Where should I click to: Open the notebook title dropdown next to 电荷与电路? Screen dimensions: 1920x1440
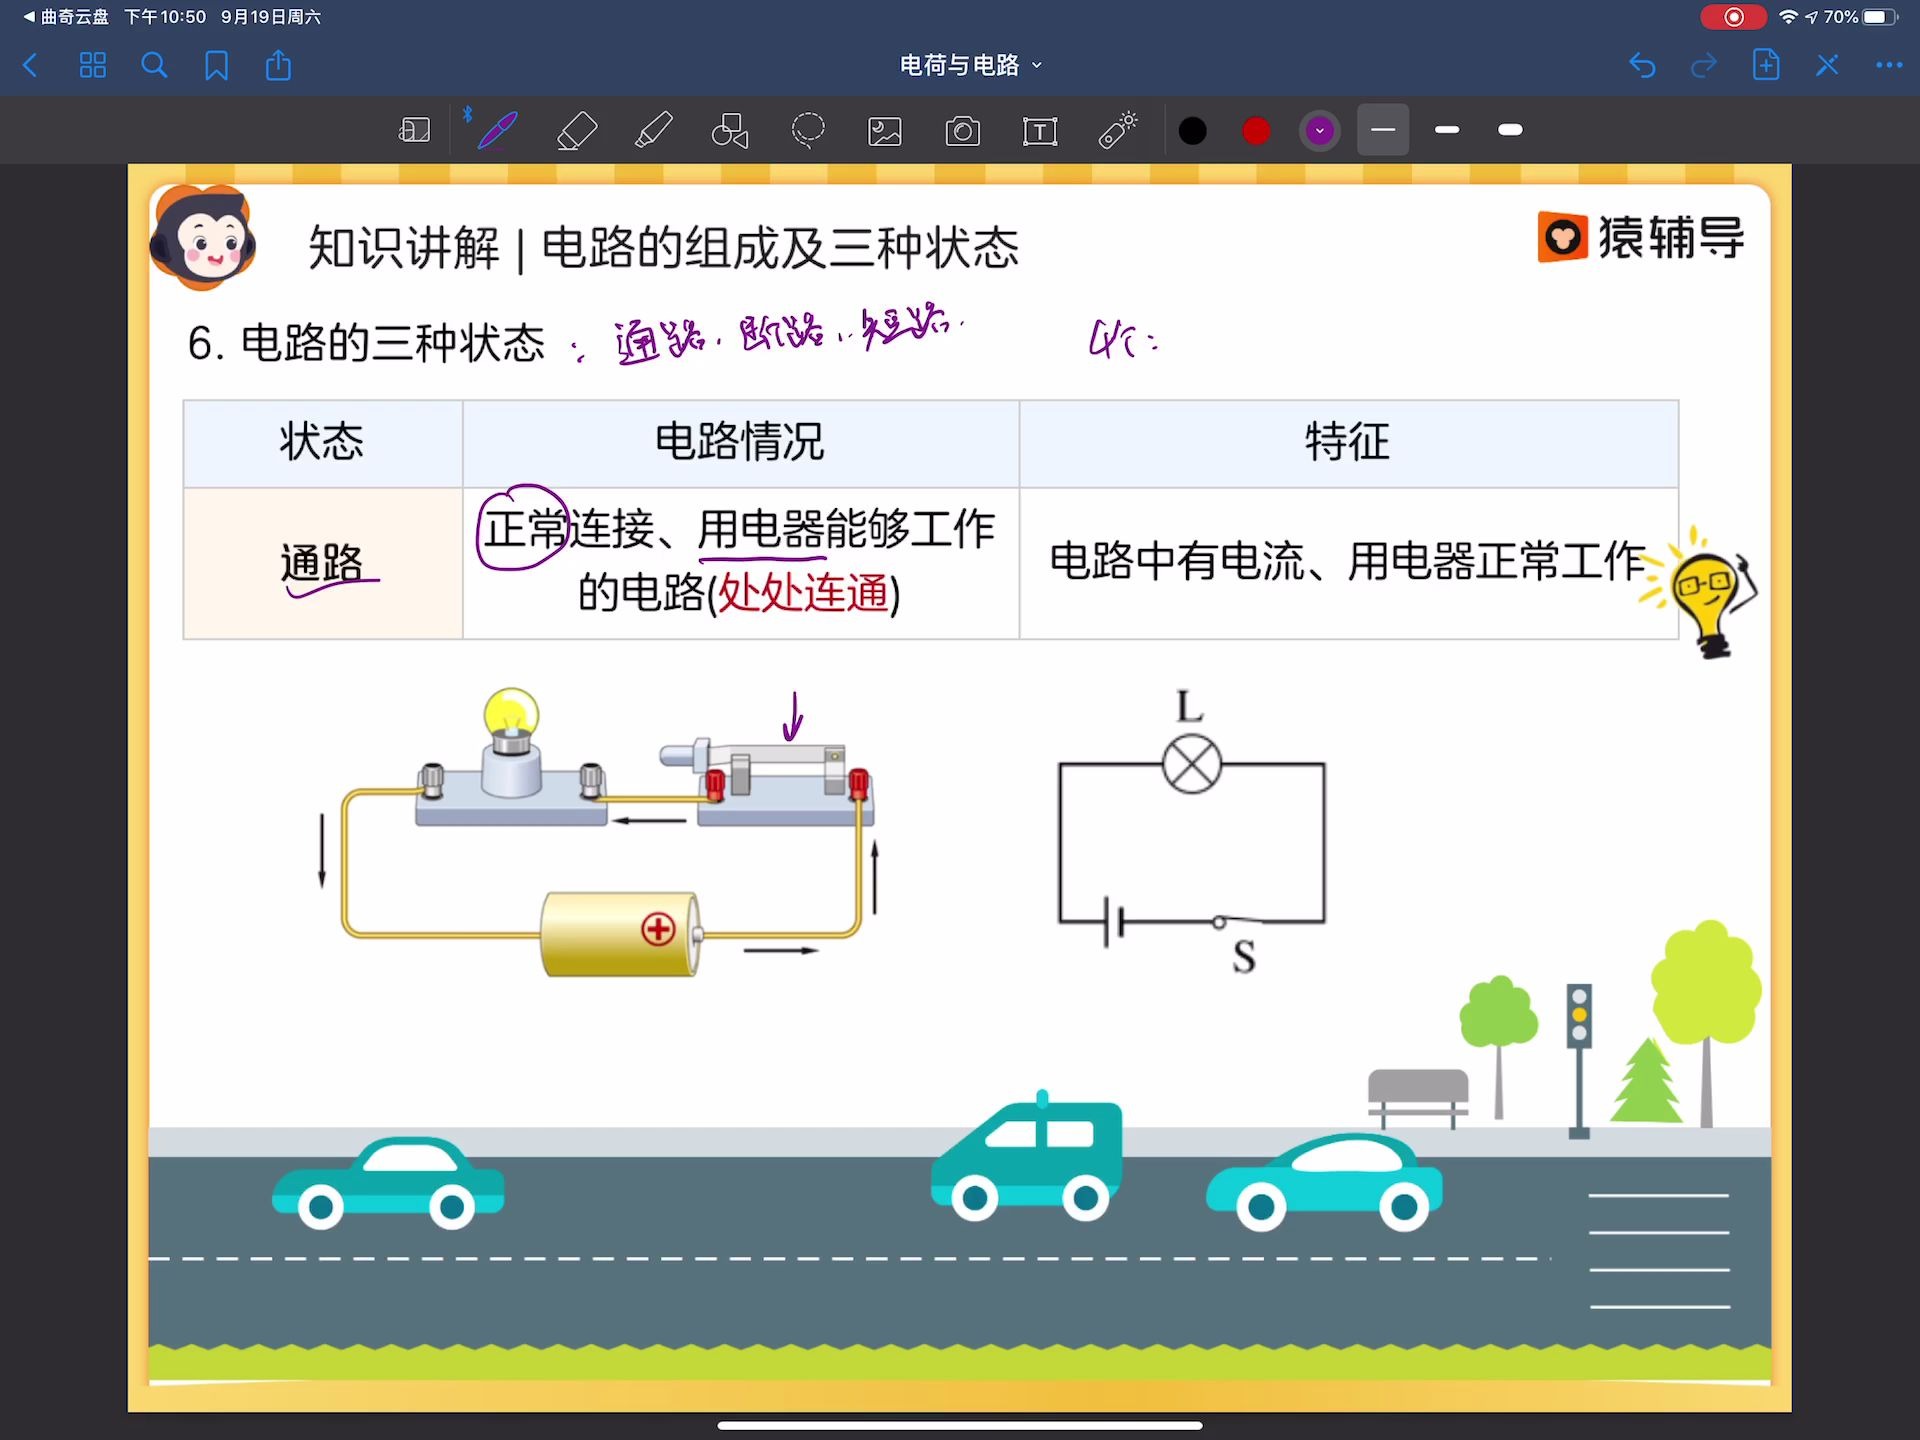1037,65
